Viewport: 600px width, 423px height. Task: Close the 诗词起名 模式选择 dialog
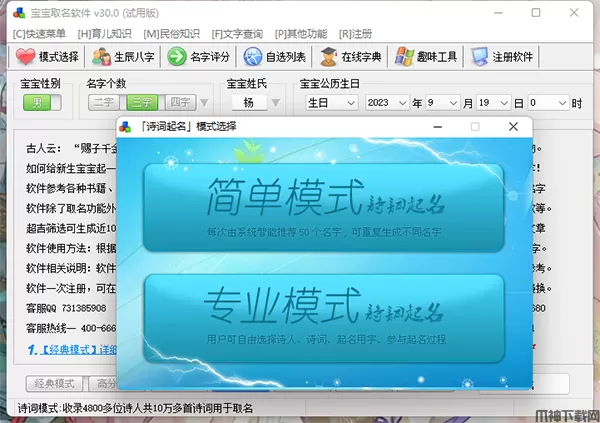514,127
